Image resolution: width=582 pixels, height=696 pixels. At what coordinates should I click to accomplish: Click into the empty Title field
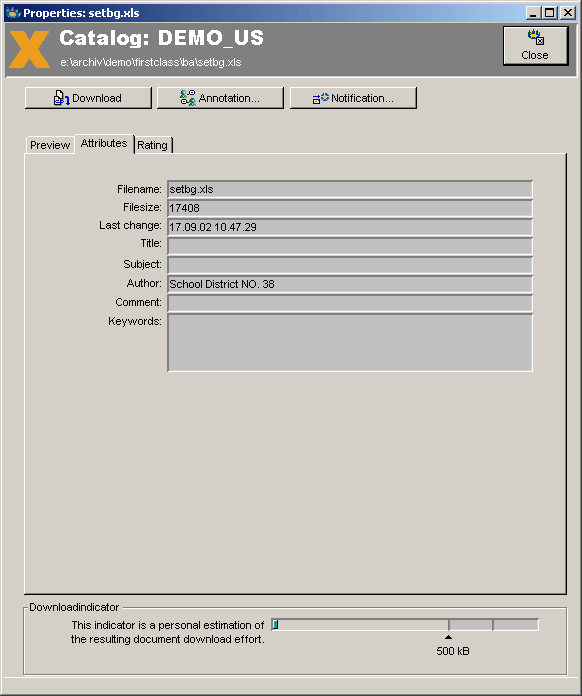350,246
